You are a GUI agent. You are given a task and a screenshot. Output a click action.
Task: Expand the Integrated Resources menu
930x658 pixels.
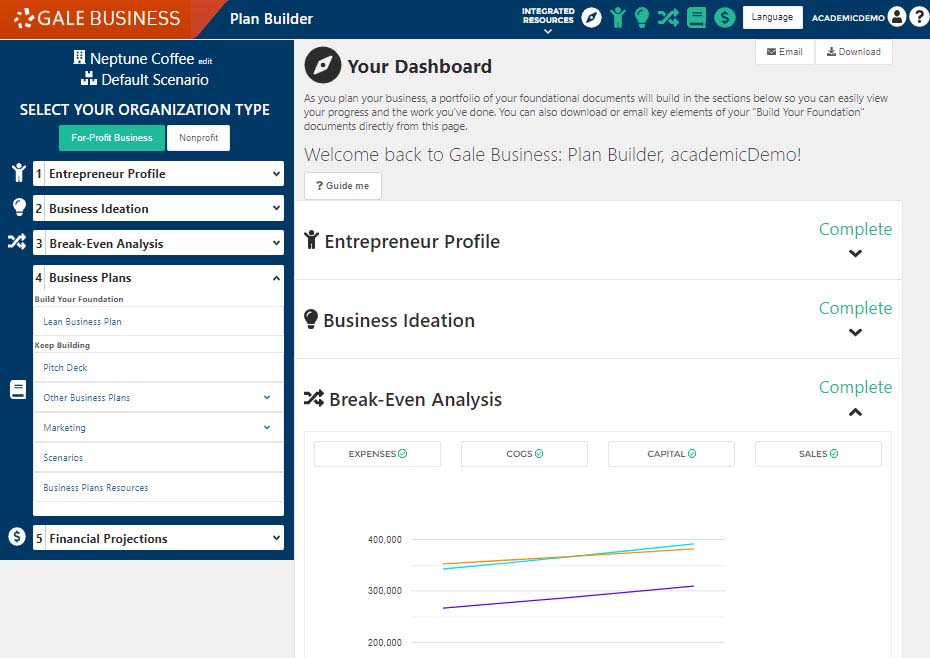(x=548, y=20)
